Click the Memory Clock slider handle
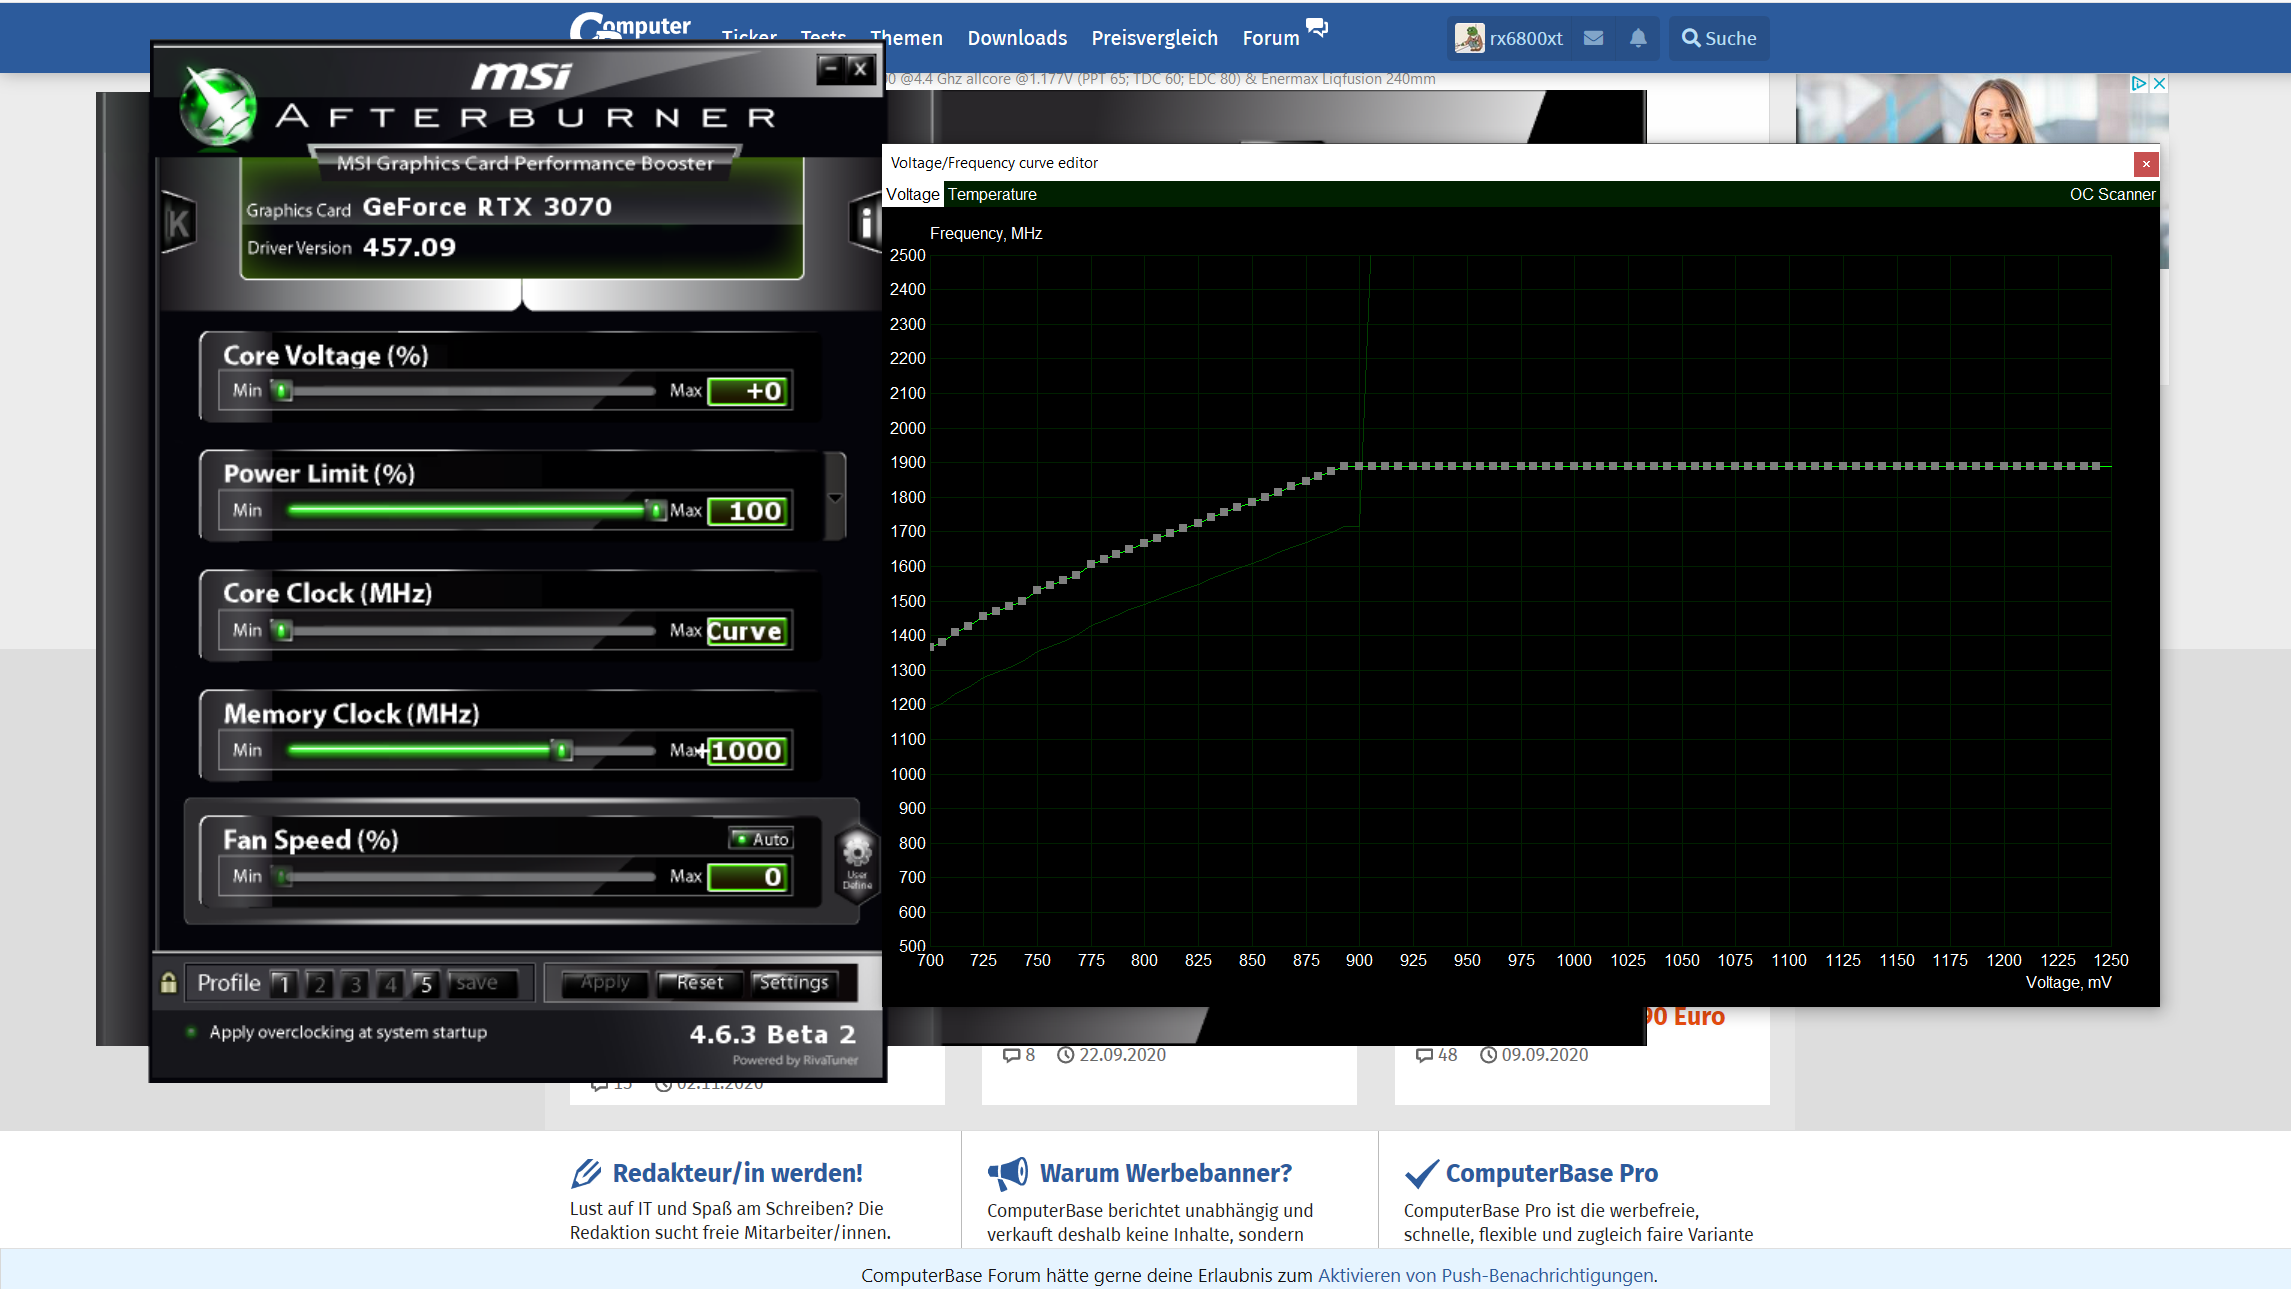Image resolution: width=2291 pixels, height=1289 pixels. pos(563,751)
